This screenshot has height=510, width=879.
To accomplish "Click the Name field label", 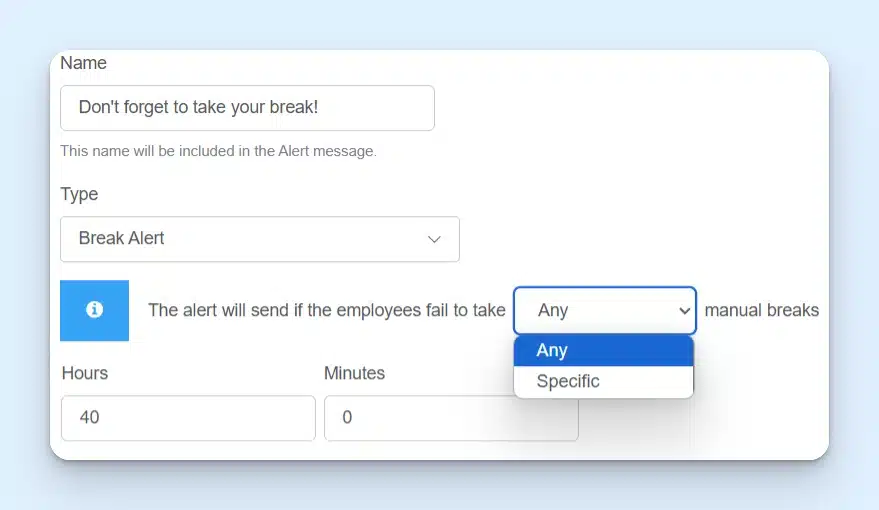I will click(x=83, y=63).
